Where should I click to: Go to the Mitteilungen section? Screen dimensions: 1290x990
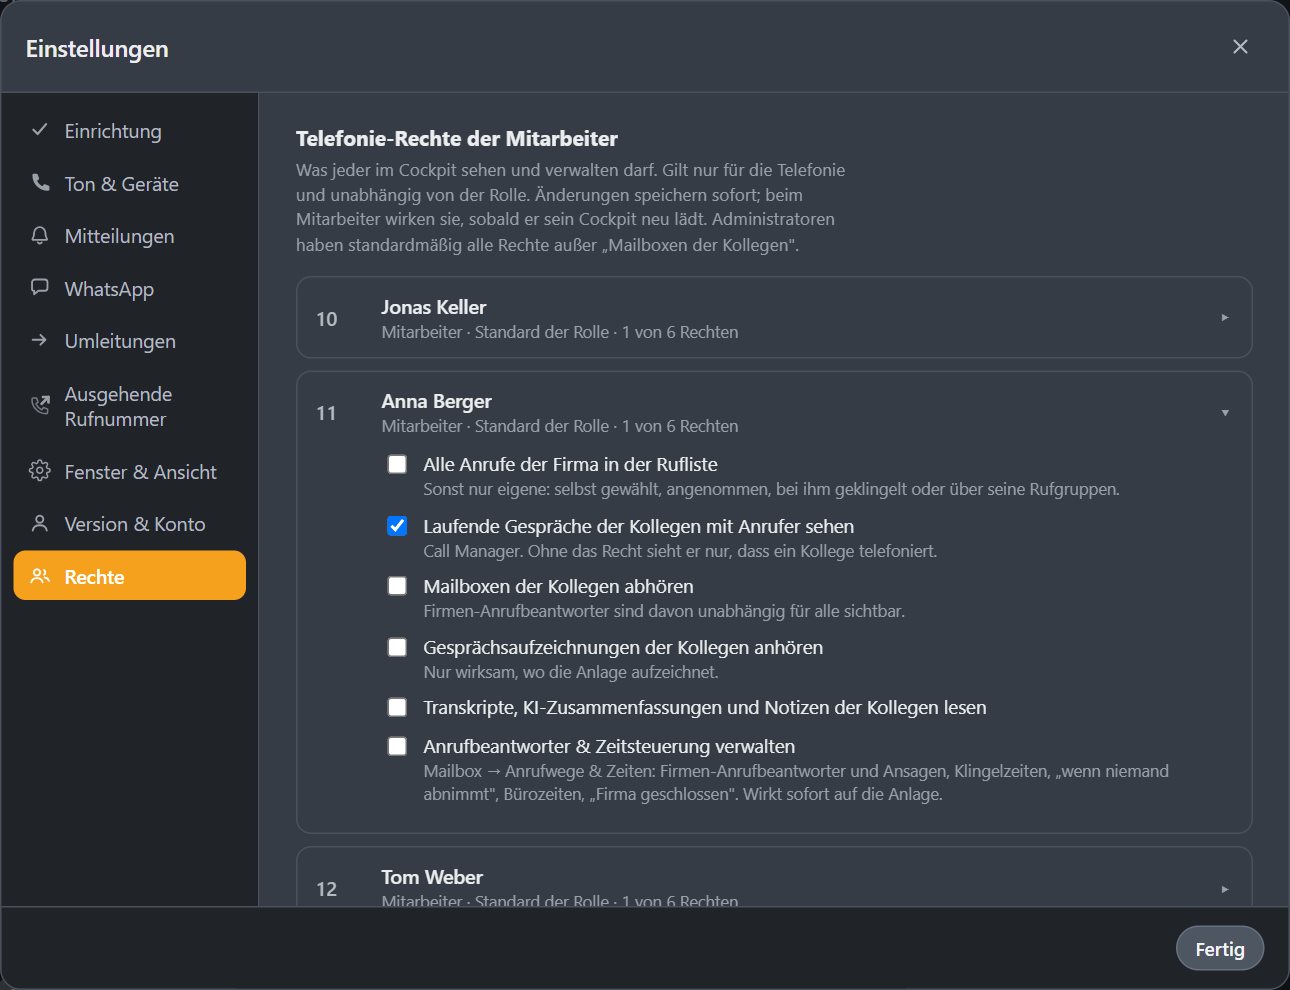[130, 236]
